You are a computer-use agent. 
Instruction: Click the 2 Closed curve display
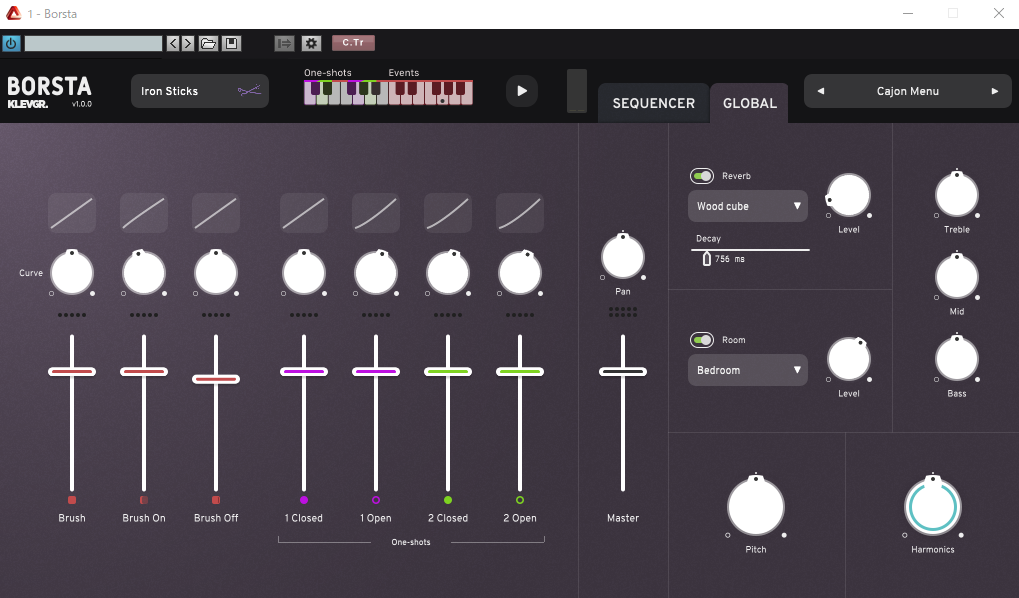tap(448, 213)
